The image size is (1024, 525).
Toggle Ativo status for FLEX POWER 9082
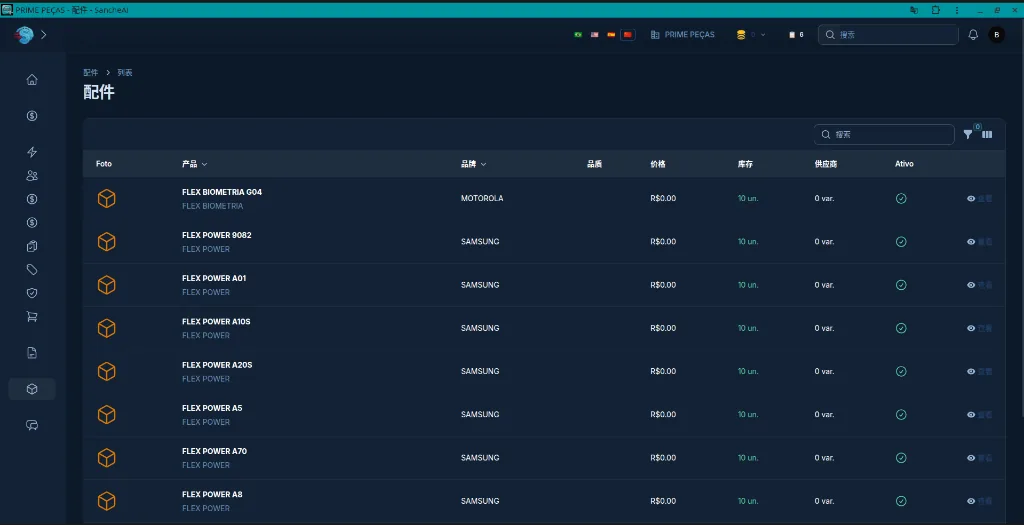[901, 242]
